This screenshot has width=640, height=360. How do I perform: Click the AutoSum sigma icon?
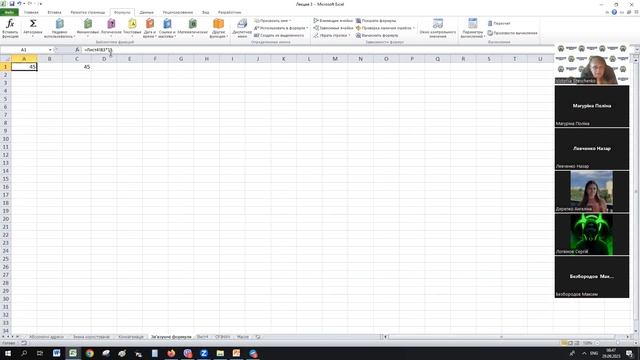pos(33,24)
